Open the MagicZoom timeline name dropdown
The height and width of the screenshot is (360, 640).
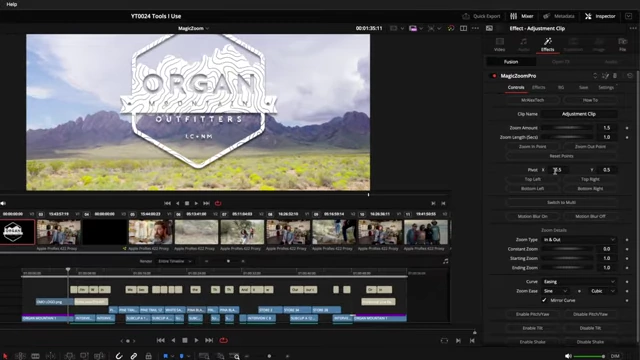pyautogui.click(x=193, y=28)
